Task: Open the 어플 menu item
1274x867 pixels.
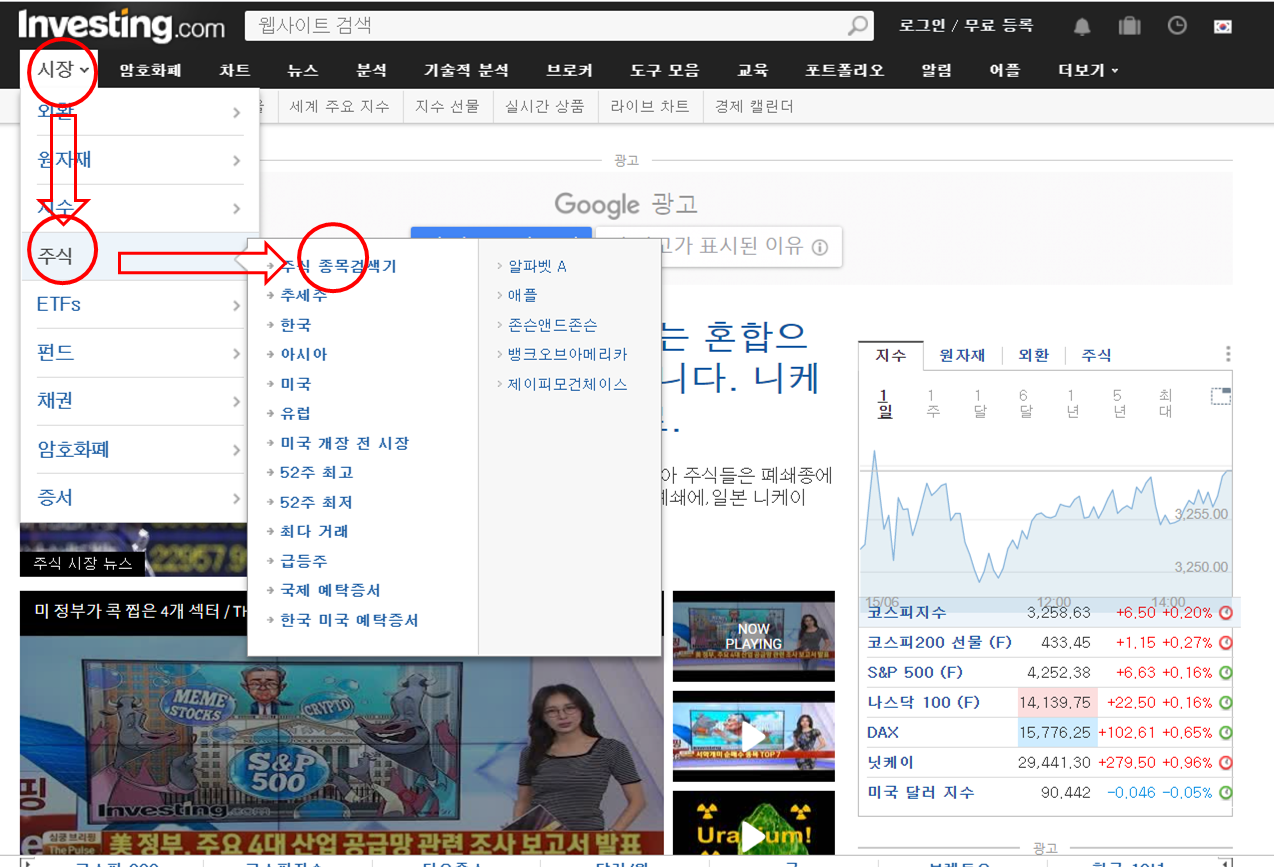Action: pos(1005,70)
